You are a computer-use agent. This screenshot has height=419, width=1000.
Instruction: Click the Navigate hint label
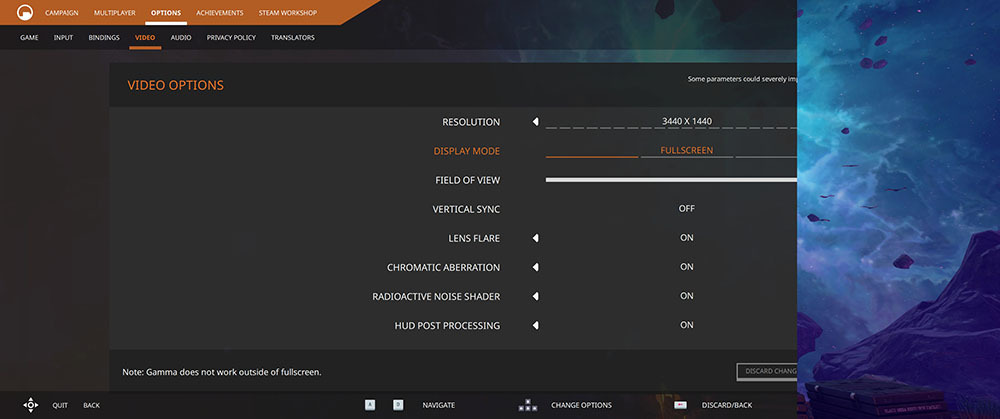click(x=439, y=406)
